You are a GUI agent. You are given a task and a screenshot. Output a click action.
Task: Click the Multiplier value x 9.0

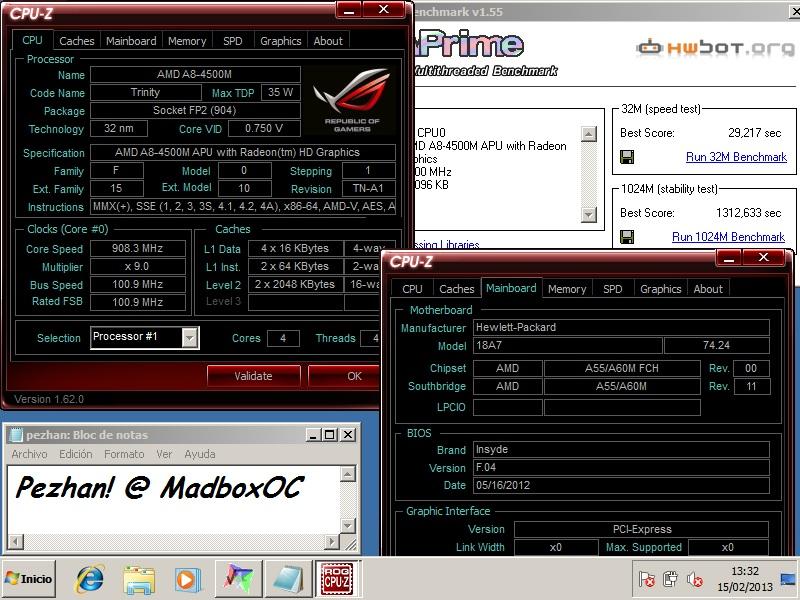138,267
